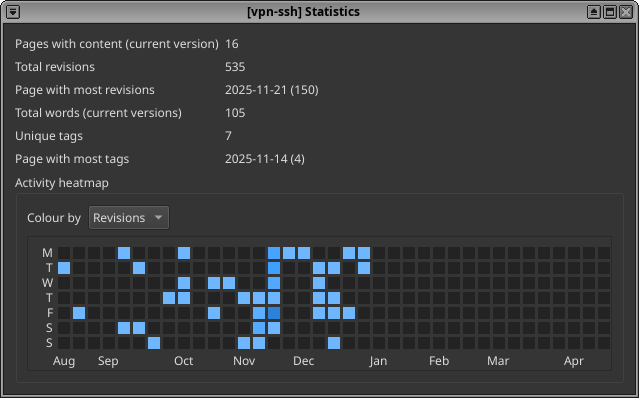The image size is (639, 398).
Task: Click the 'M' weekday row label
Action: coord(47,253)
